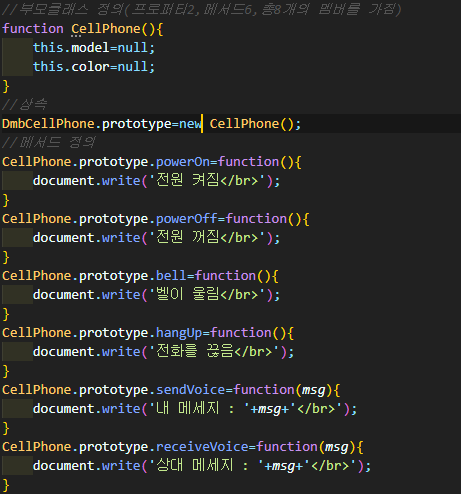Click the 'new' keyword before CellPhone()

pos(190,124)
